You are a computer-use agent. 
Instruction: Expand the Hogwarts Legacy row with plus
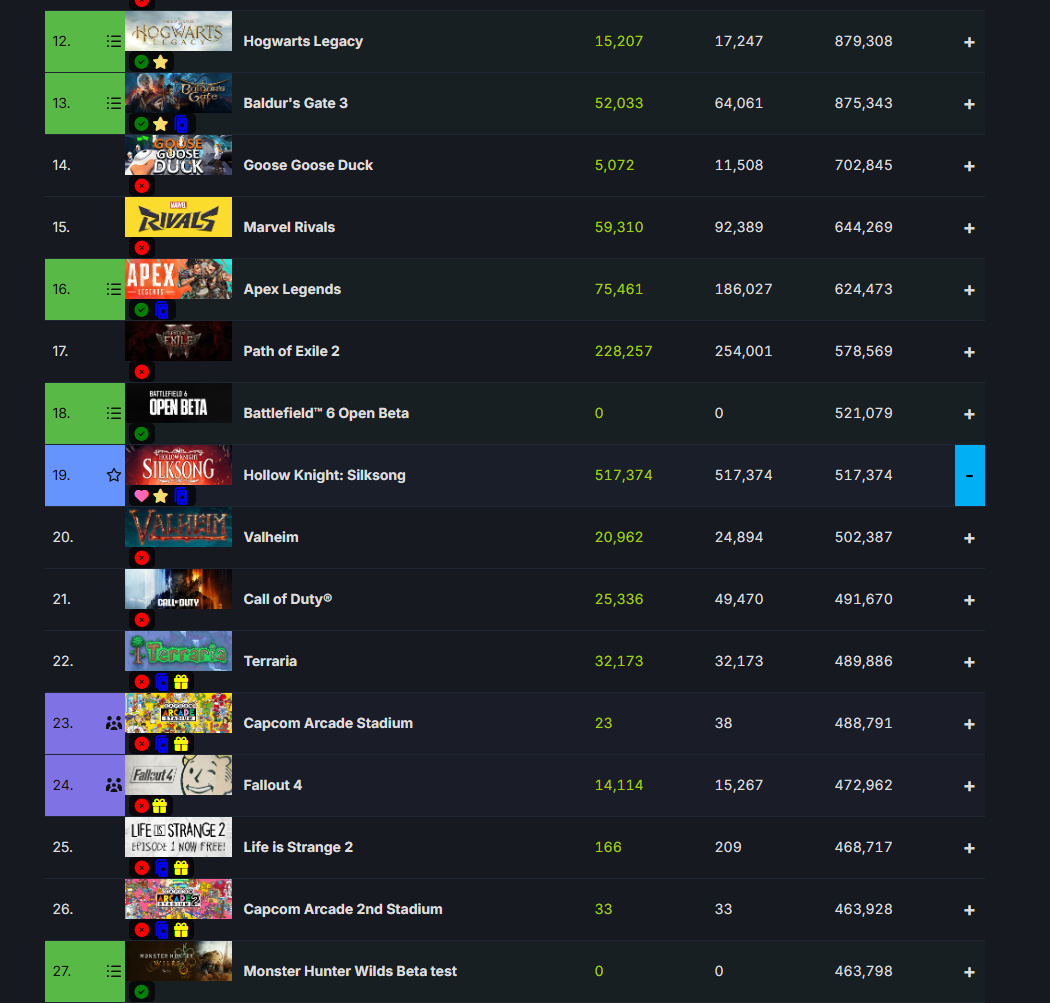[969, 42]
